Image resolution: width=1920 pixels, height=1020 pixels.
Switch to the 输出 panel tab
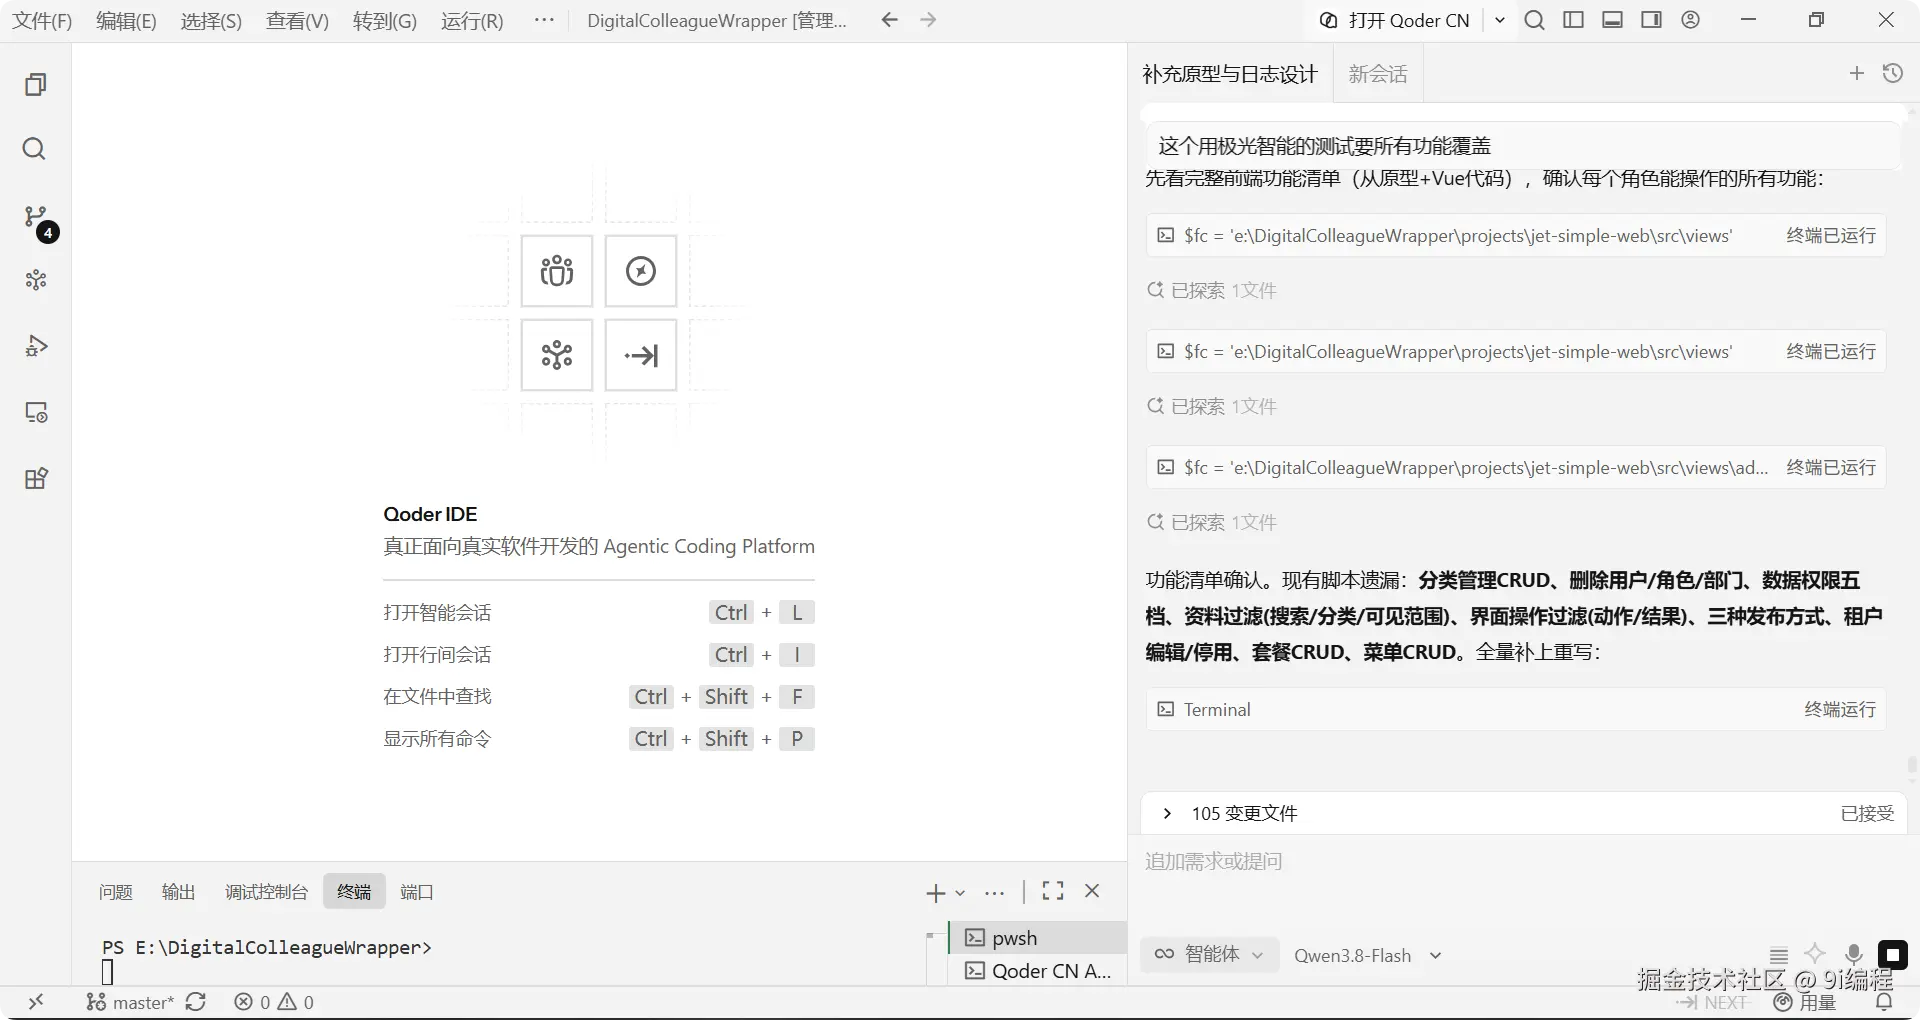pyautogui.click(x=179, y=892)
